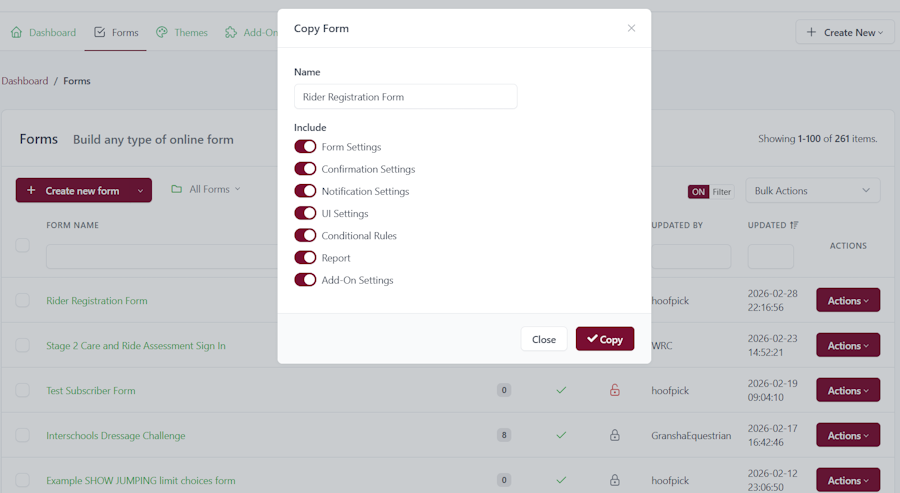Click the form Name text field
The width and height of the screenshot is (900, 493).
pyautogui.click(x=405, y=97)
